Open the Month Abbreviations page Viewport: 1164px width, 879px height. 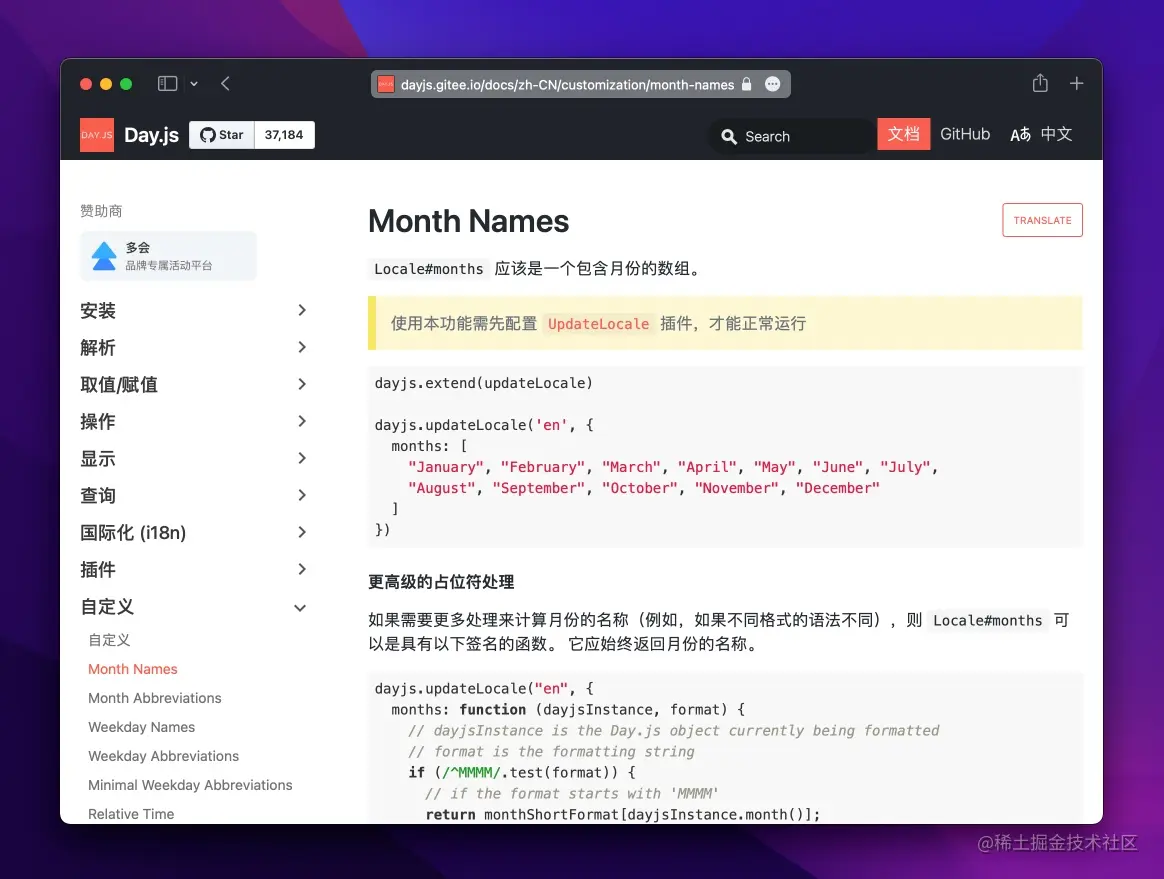155,697
